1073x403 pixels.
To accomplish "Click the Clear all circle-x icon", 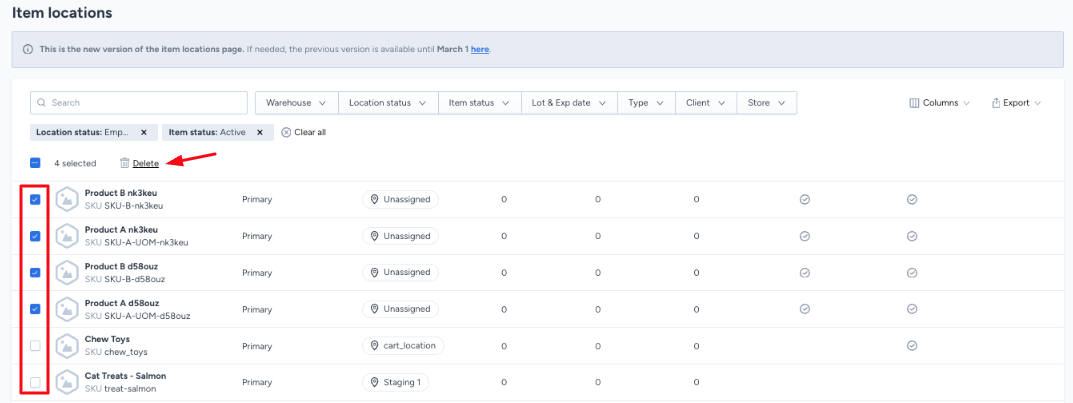I will coord(286,132).
